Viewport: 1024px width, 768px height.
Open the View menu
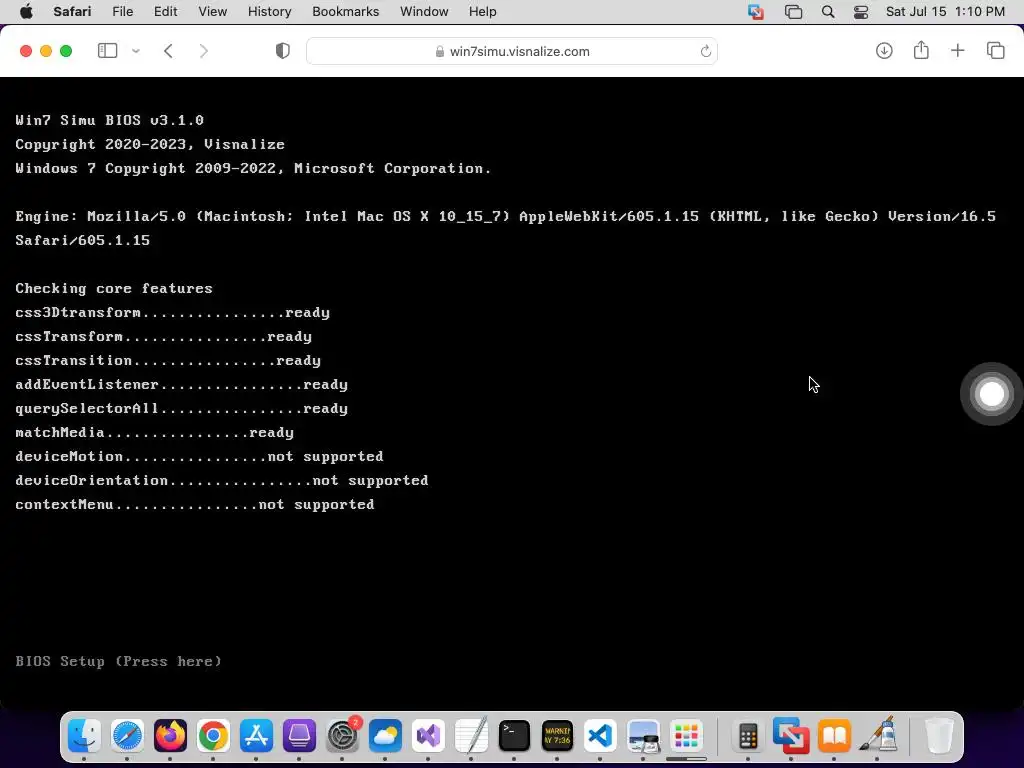(213, 12)
